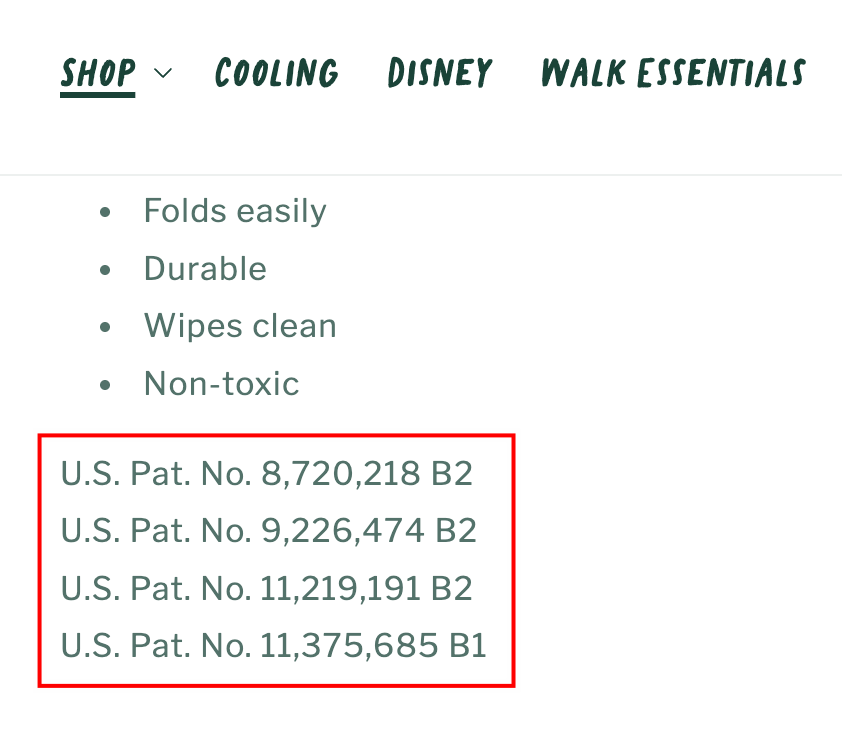Click the bullet dot before 'Wipes clean'
This screenshot has width=842, height=746.
click(x=106, y=327)
